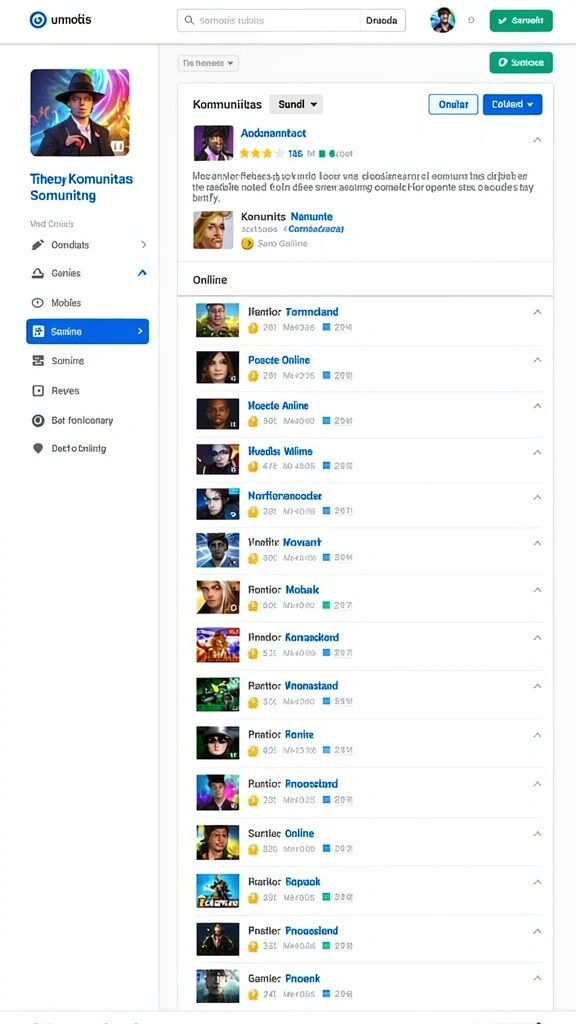Open the Movrant link

coord(302,542)
